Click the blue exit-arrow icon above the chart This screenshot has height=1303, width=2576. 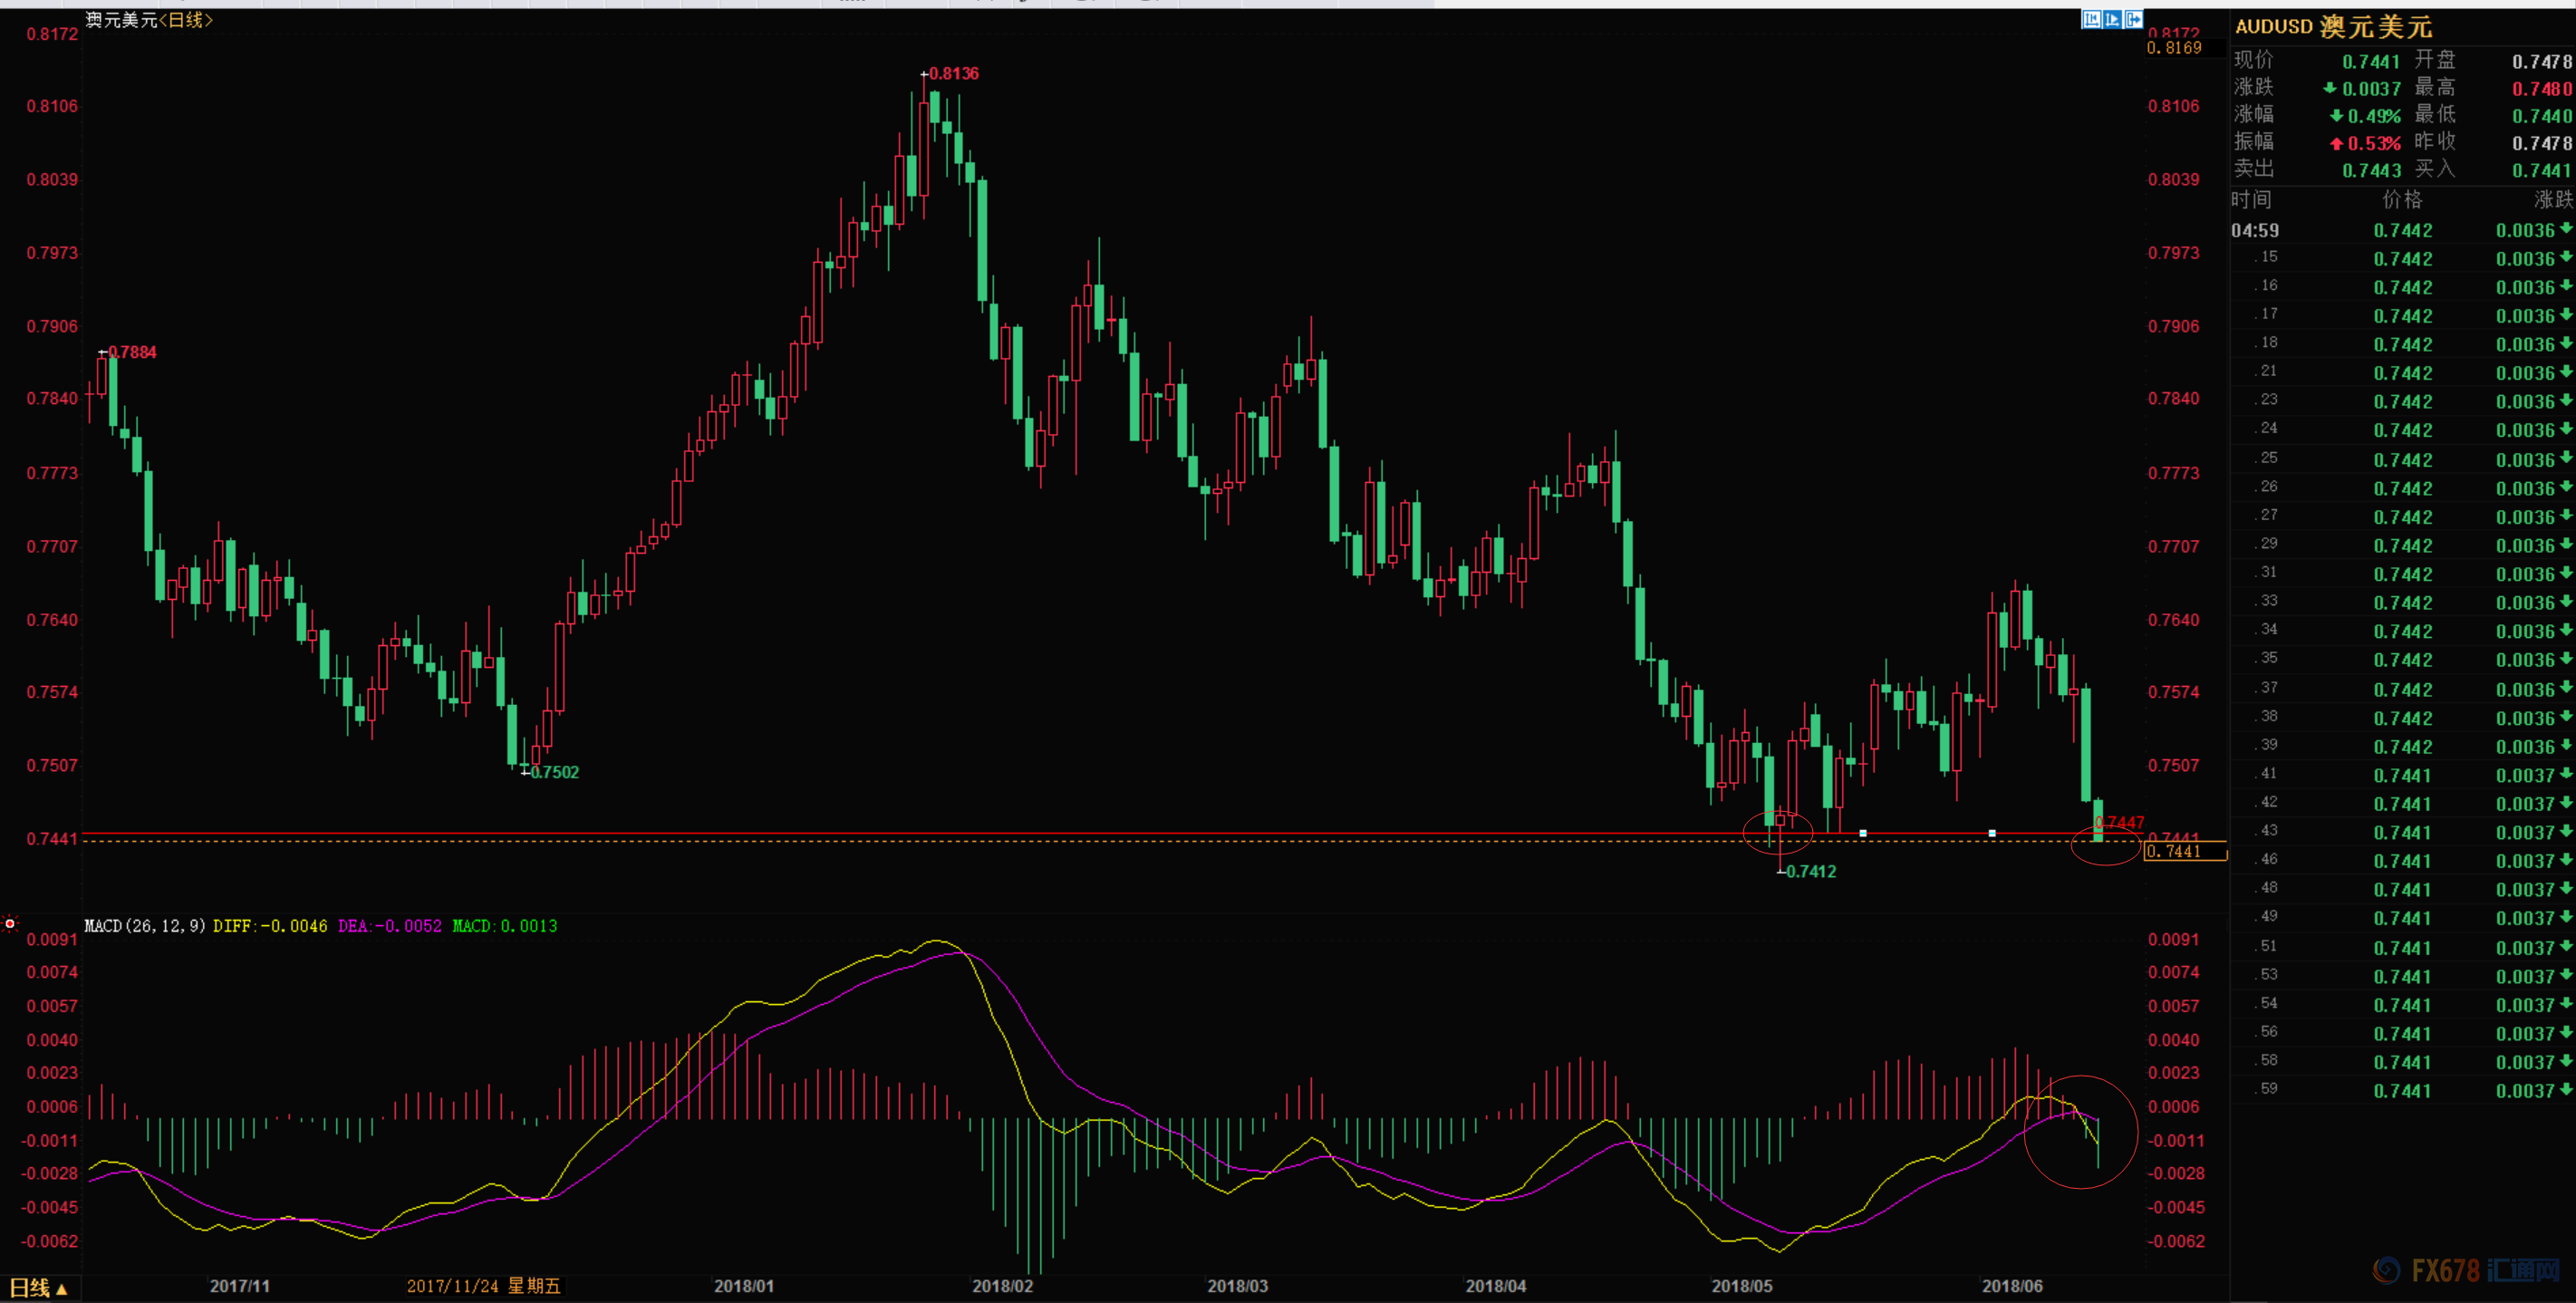coord(2133,19)
